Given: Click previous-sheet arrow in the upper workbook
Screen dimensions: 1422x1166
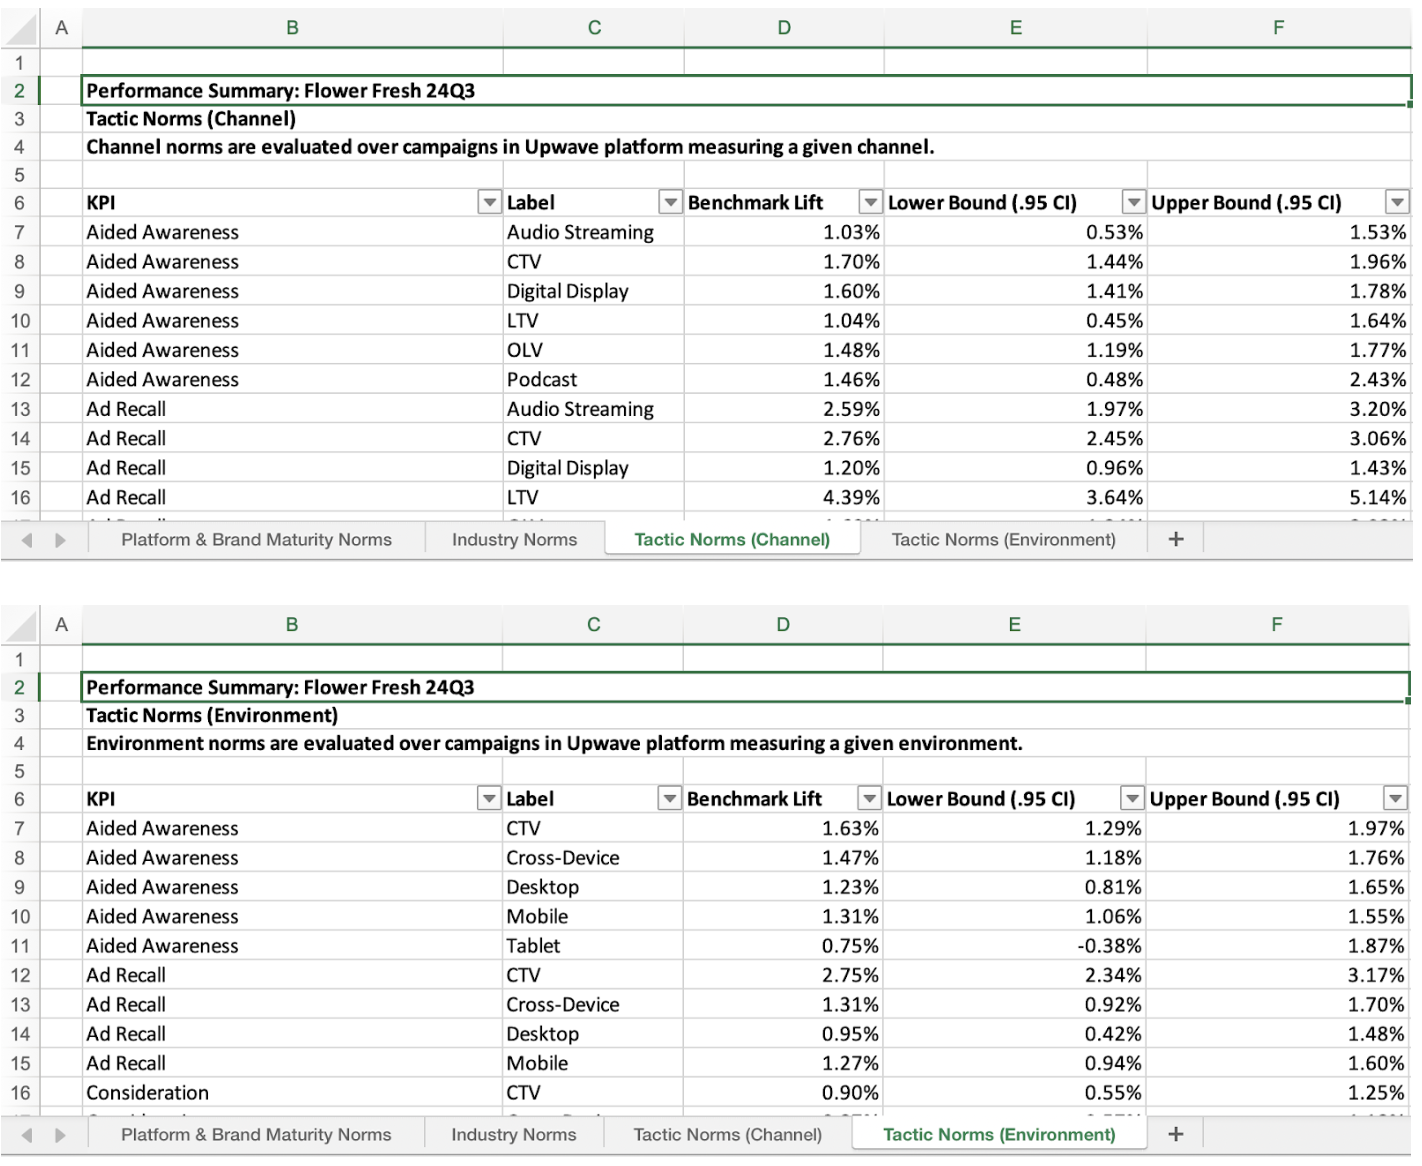Looking at the screenshot, I should [x=27, y=540].
